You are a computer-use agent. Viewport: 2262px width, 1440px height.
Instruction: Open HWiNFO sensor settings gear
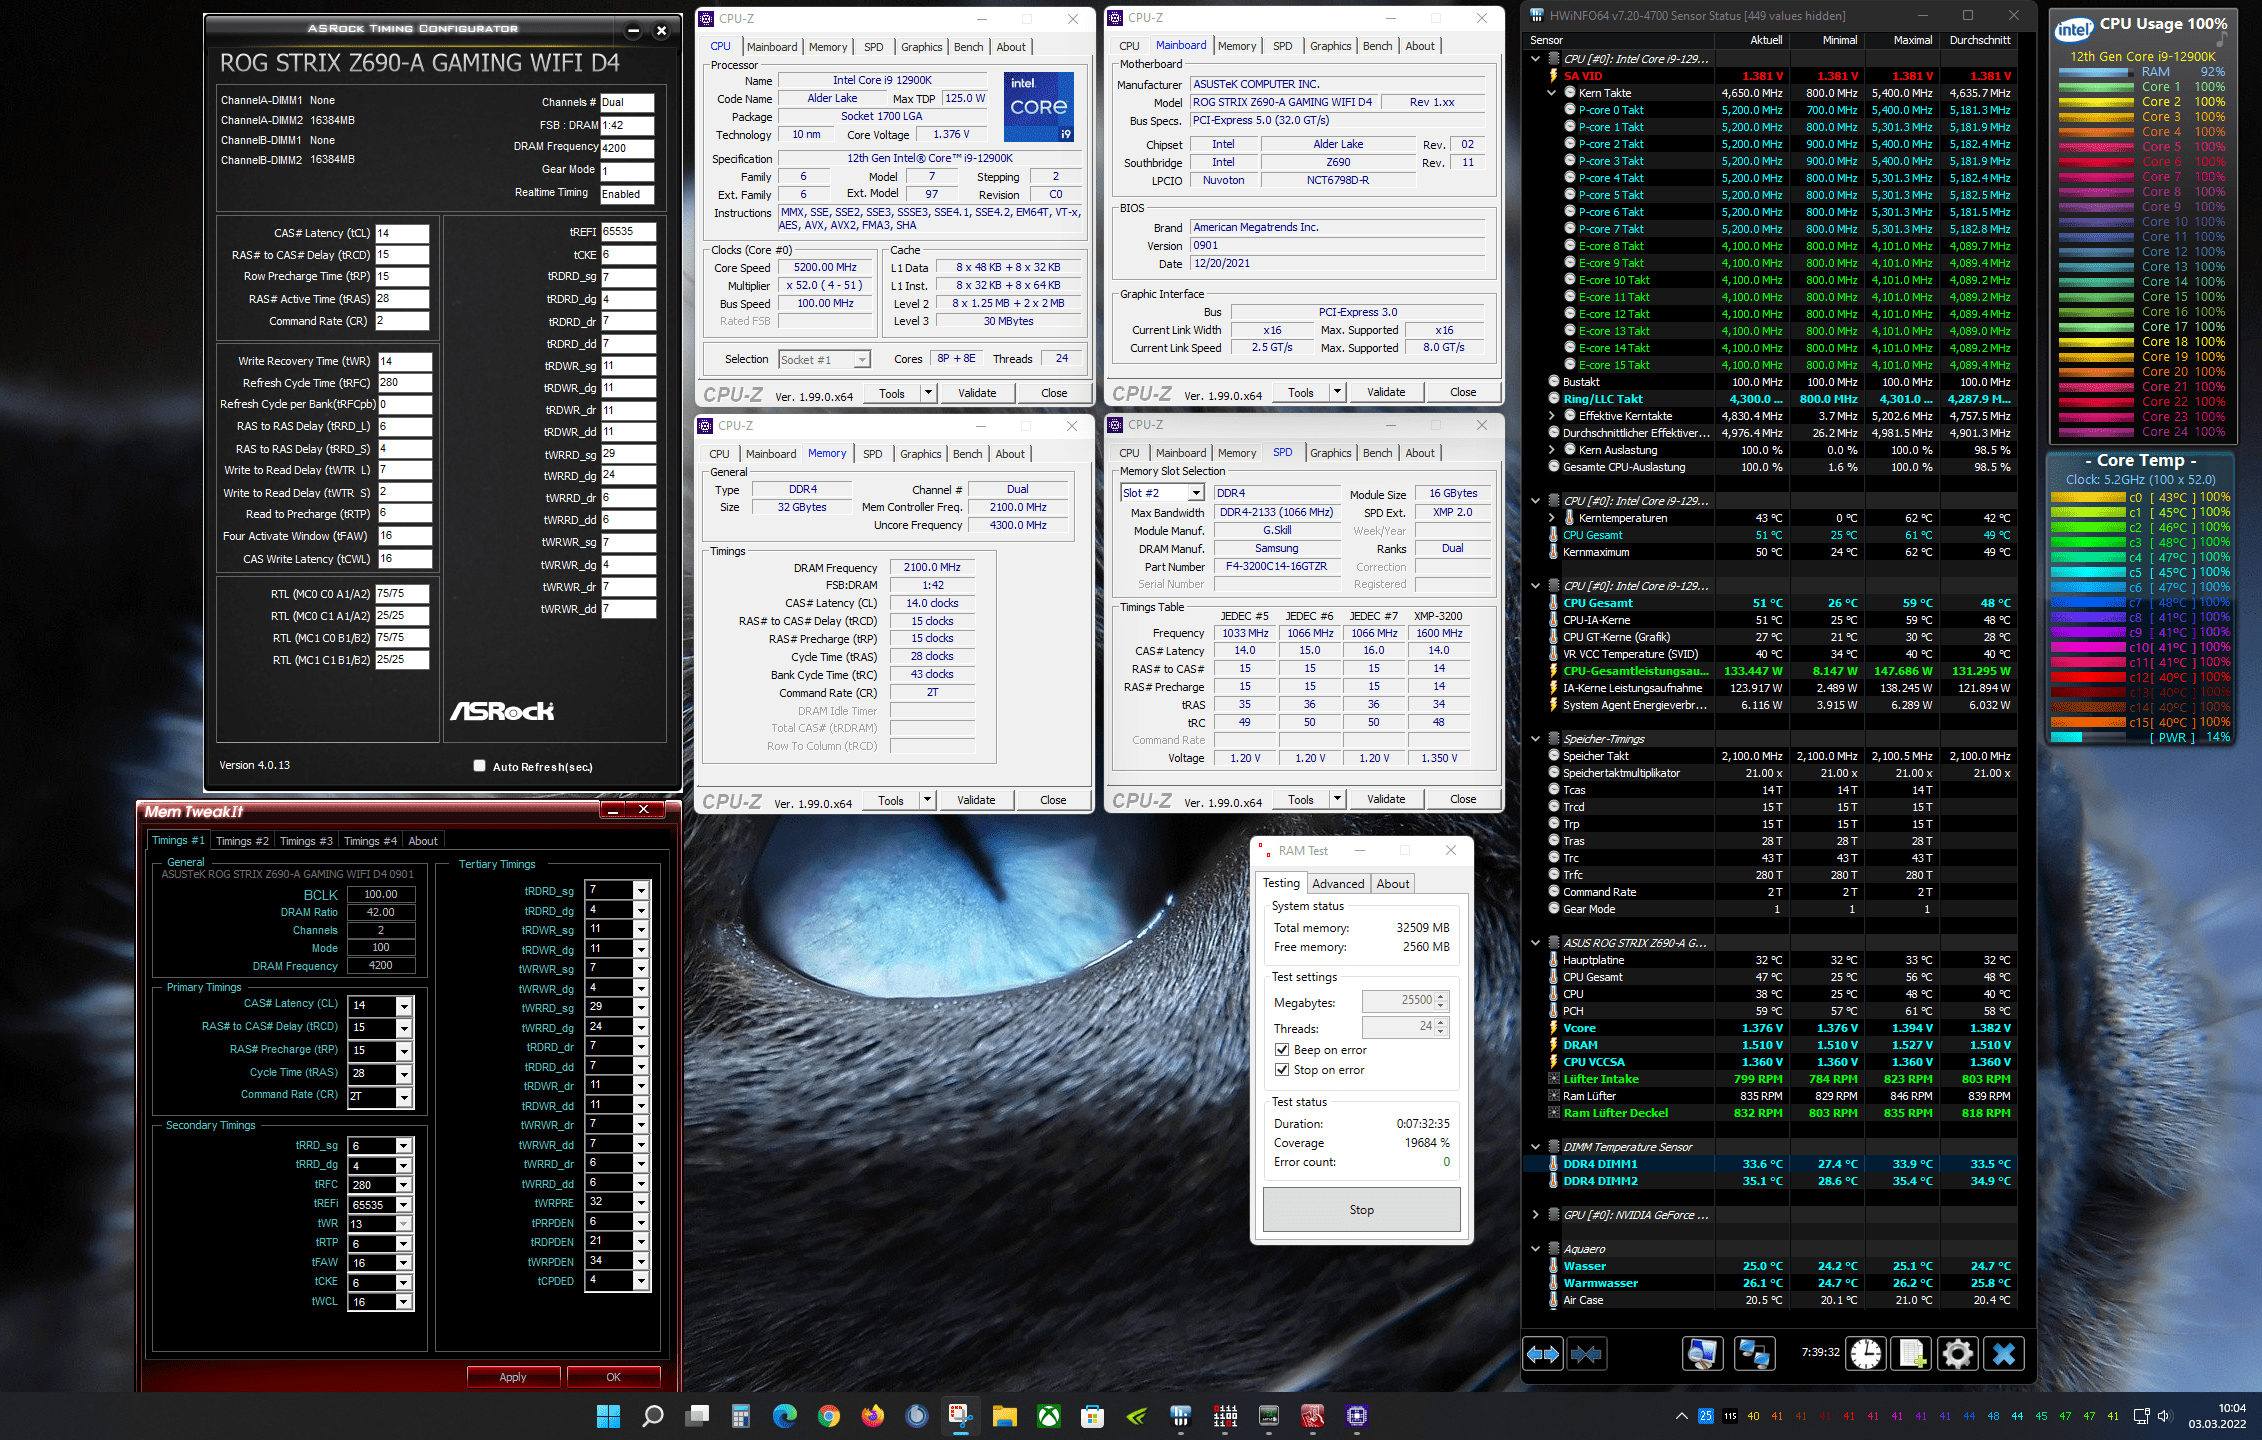(x=1957, y=1354)
